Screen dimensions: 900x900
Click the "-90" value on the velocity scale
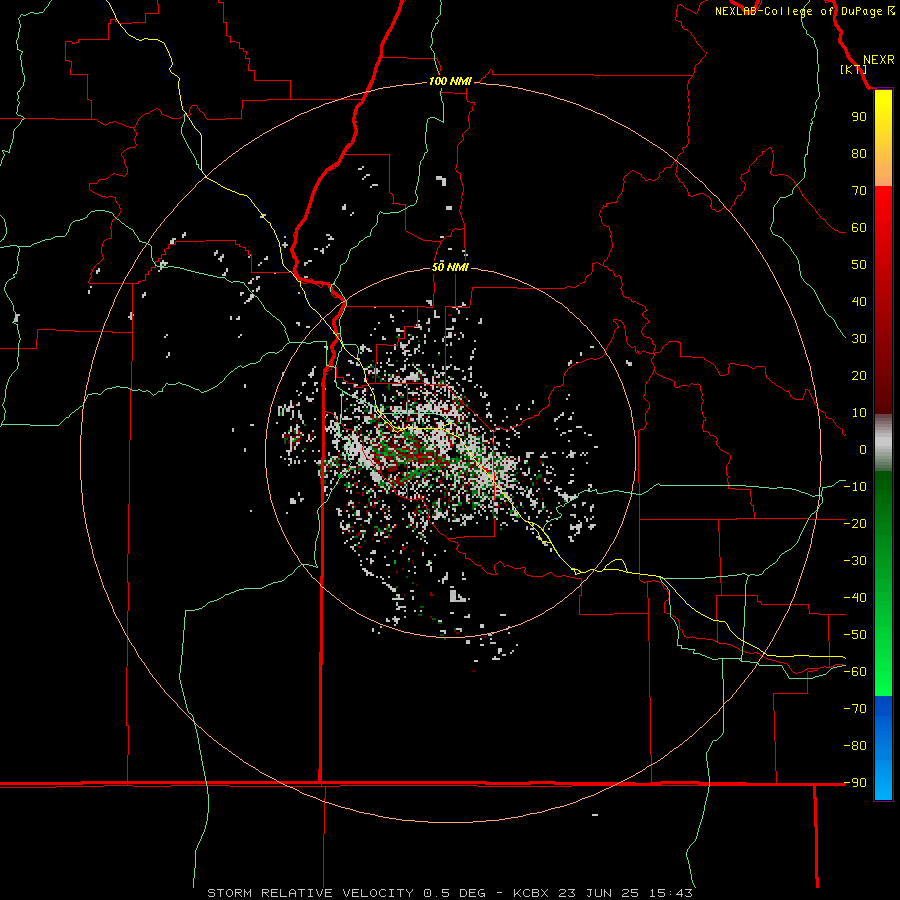855,782
